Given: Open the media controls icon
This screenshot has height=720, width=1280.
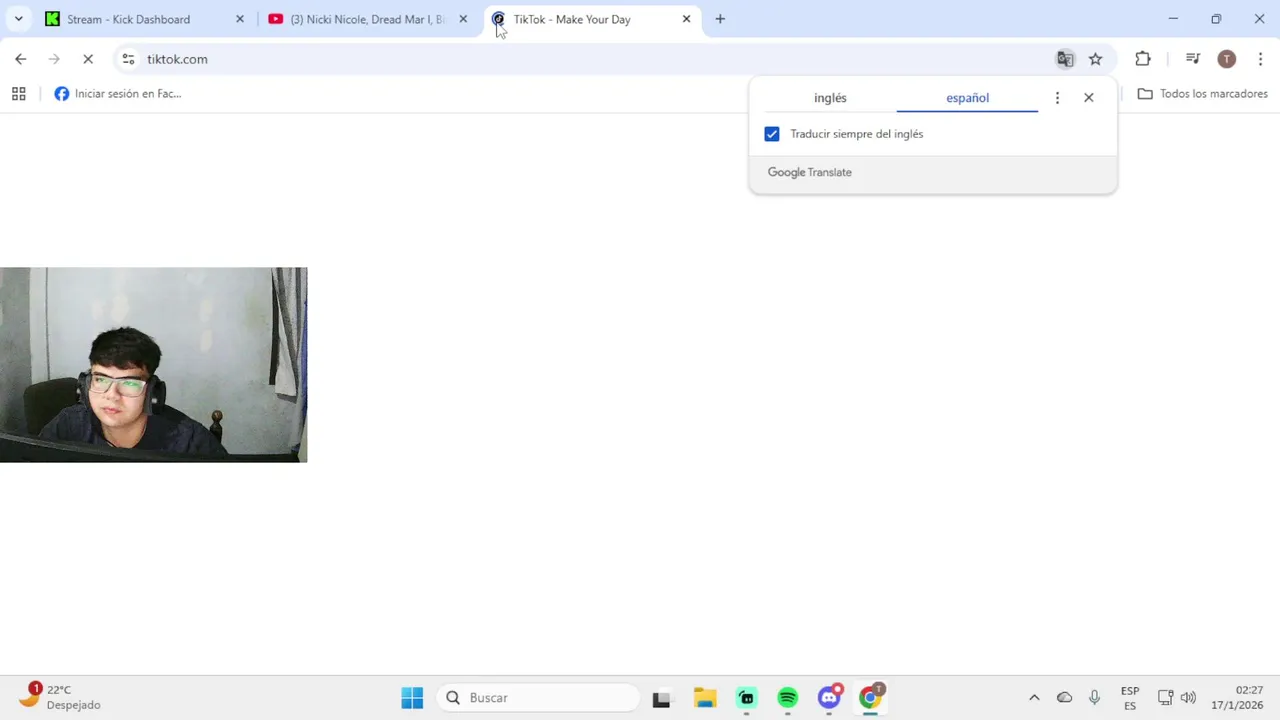Looking at the screenshot, I should pyautogui.click(x=1193, y=59).
